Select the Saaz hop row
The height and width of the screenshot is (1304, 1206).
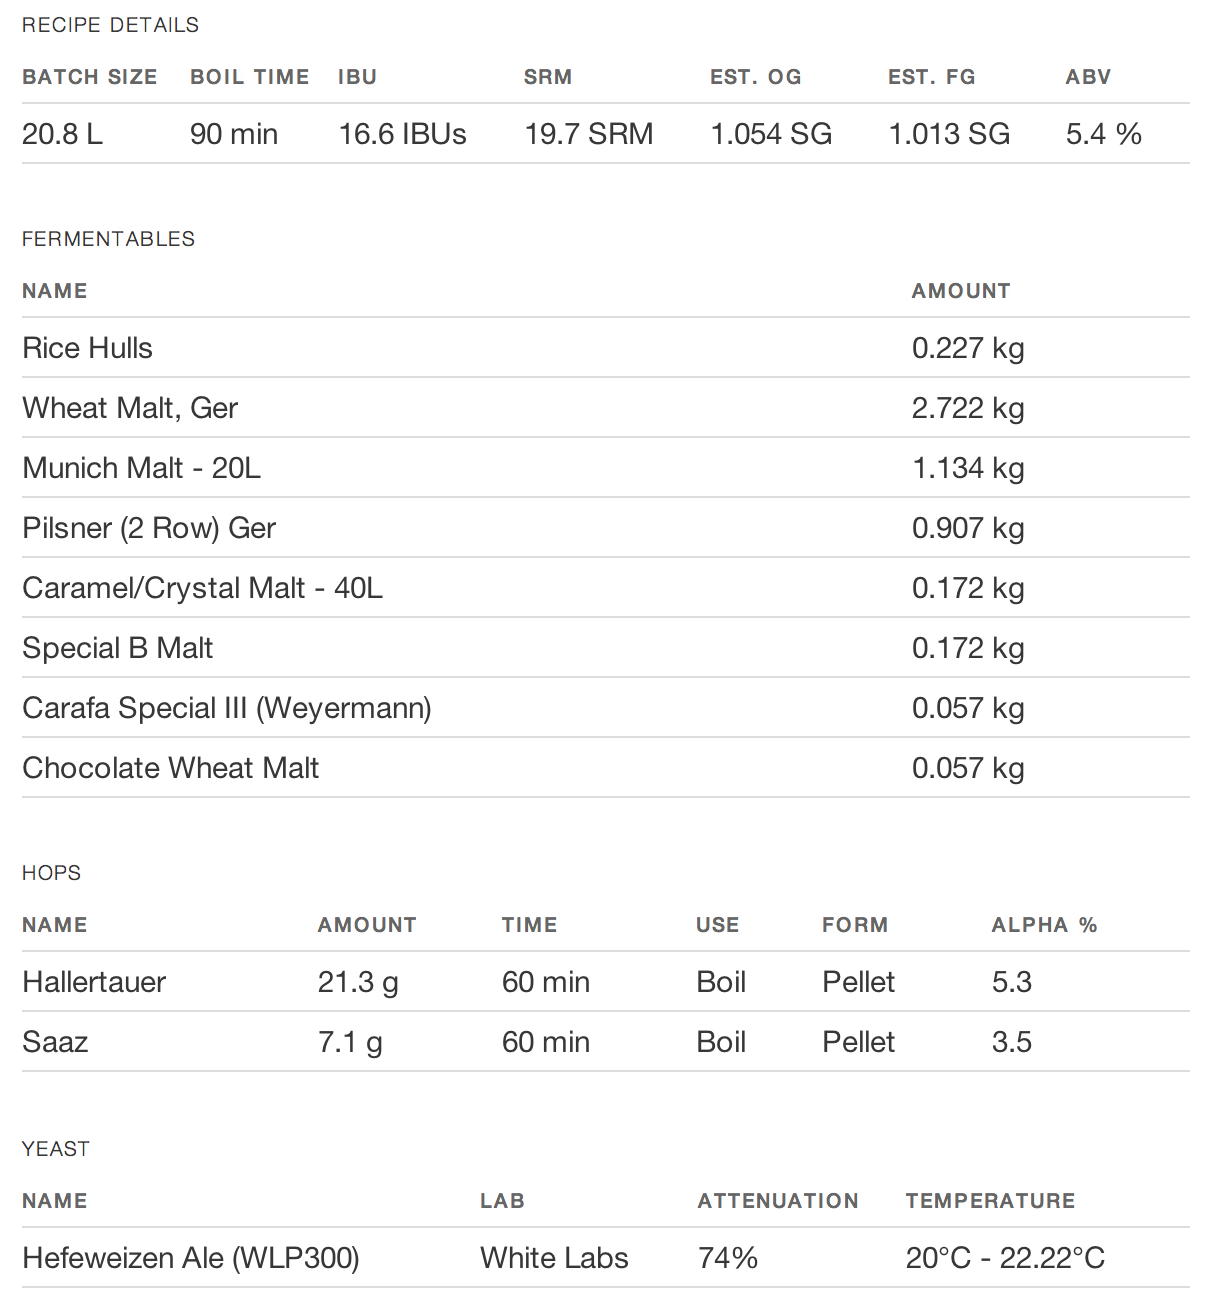pyautogui.click(x=55, y=1042)
